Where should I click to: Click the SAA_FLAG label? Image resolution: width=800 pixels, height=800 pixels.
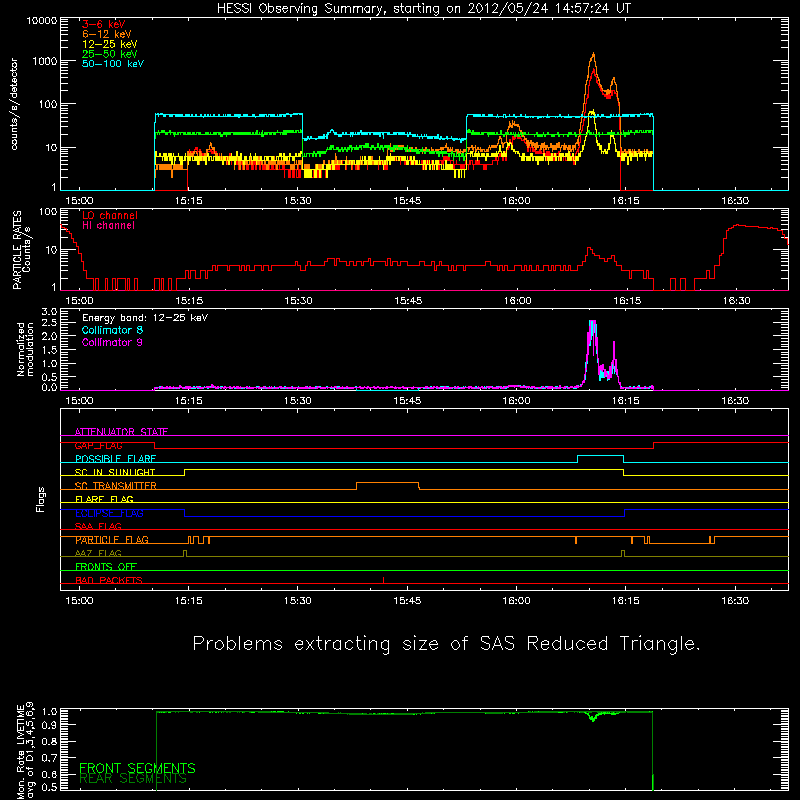tap(98, 526)
